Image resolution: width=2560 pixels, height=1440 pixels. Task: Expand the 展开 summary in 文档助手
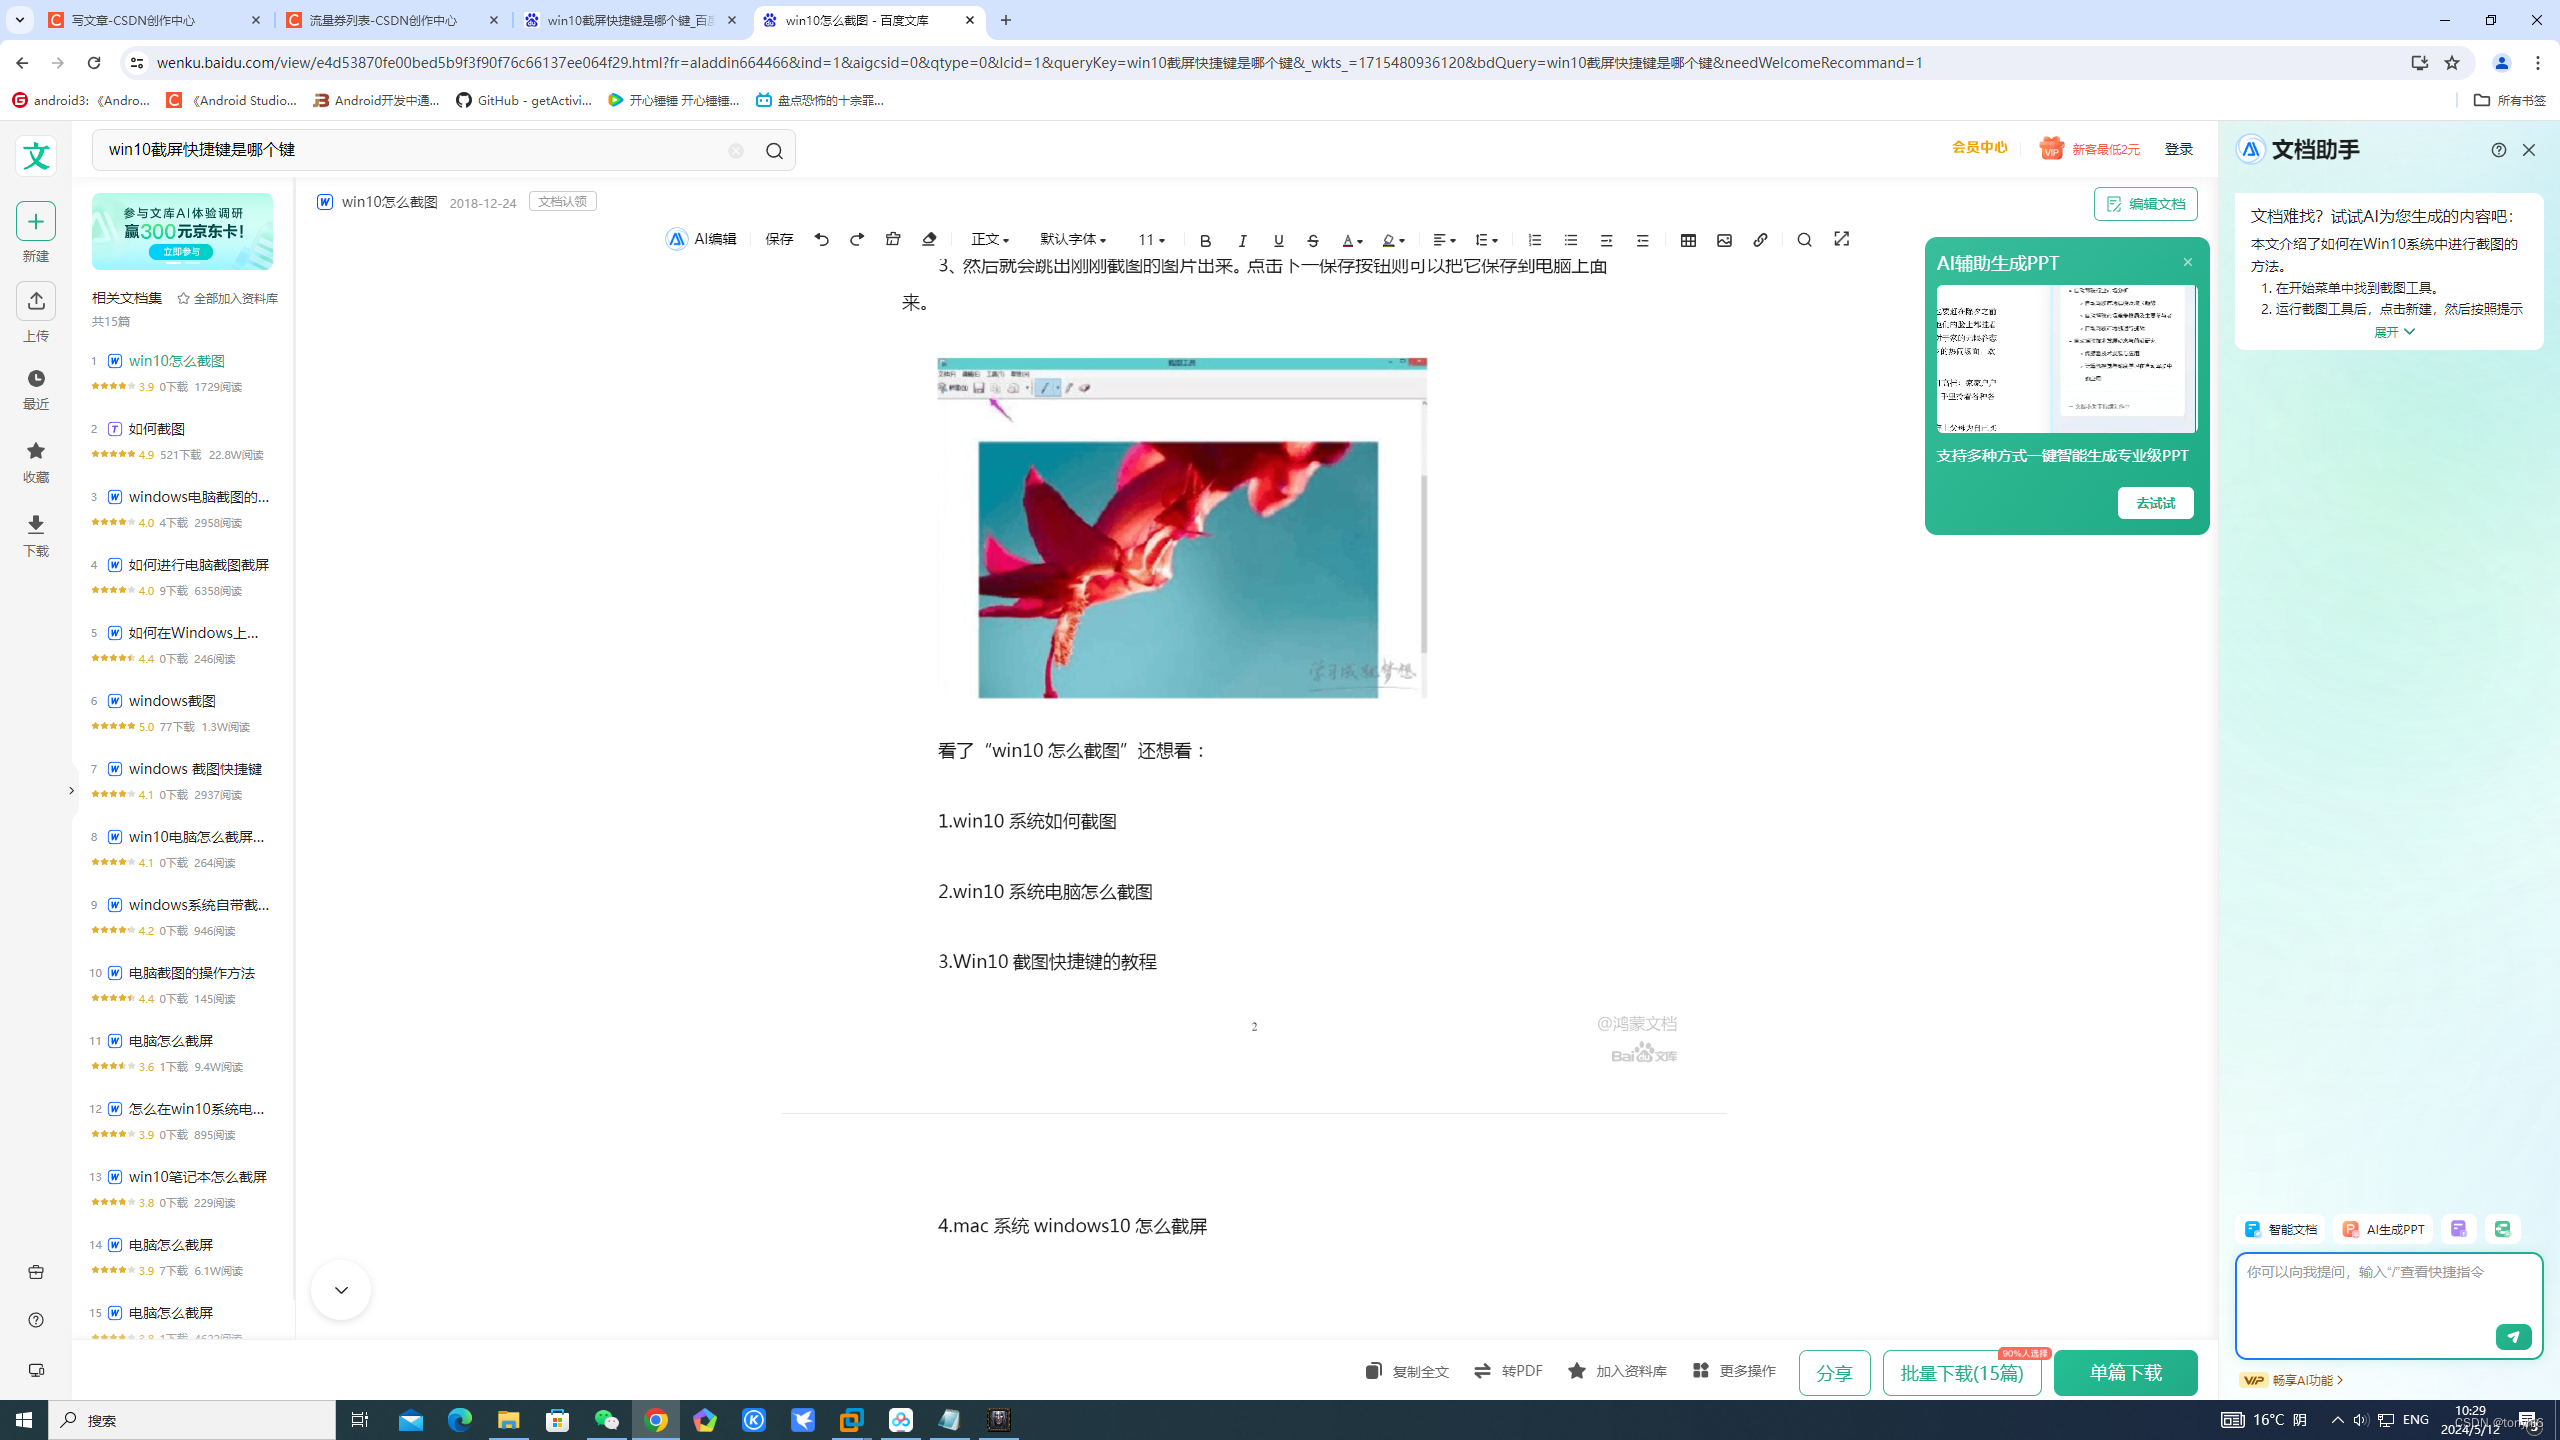2394,332
